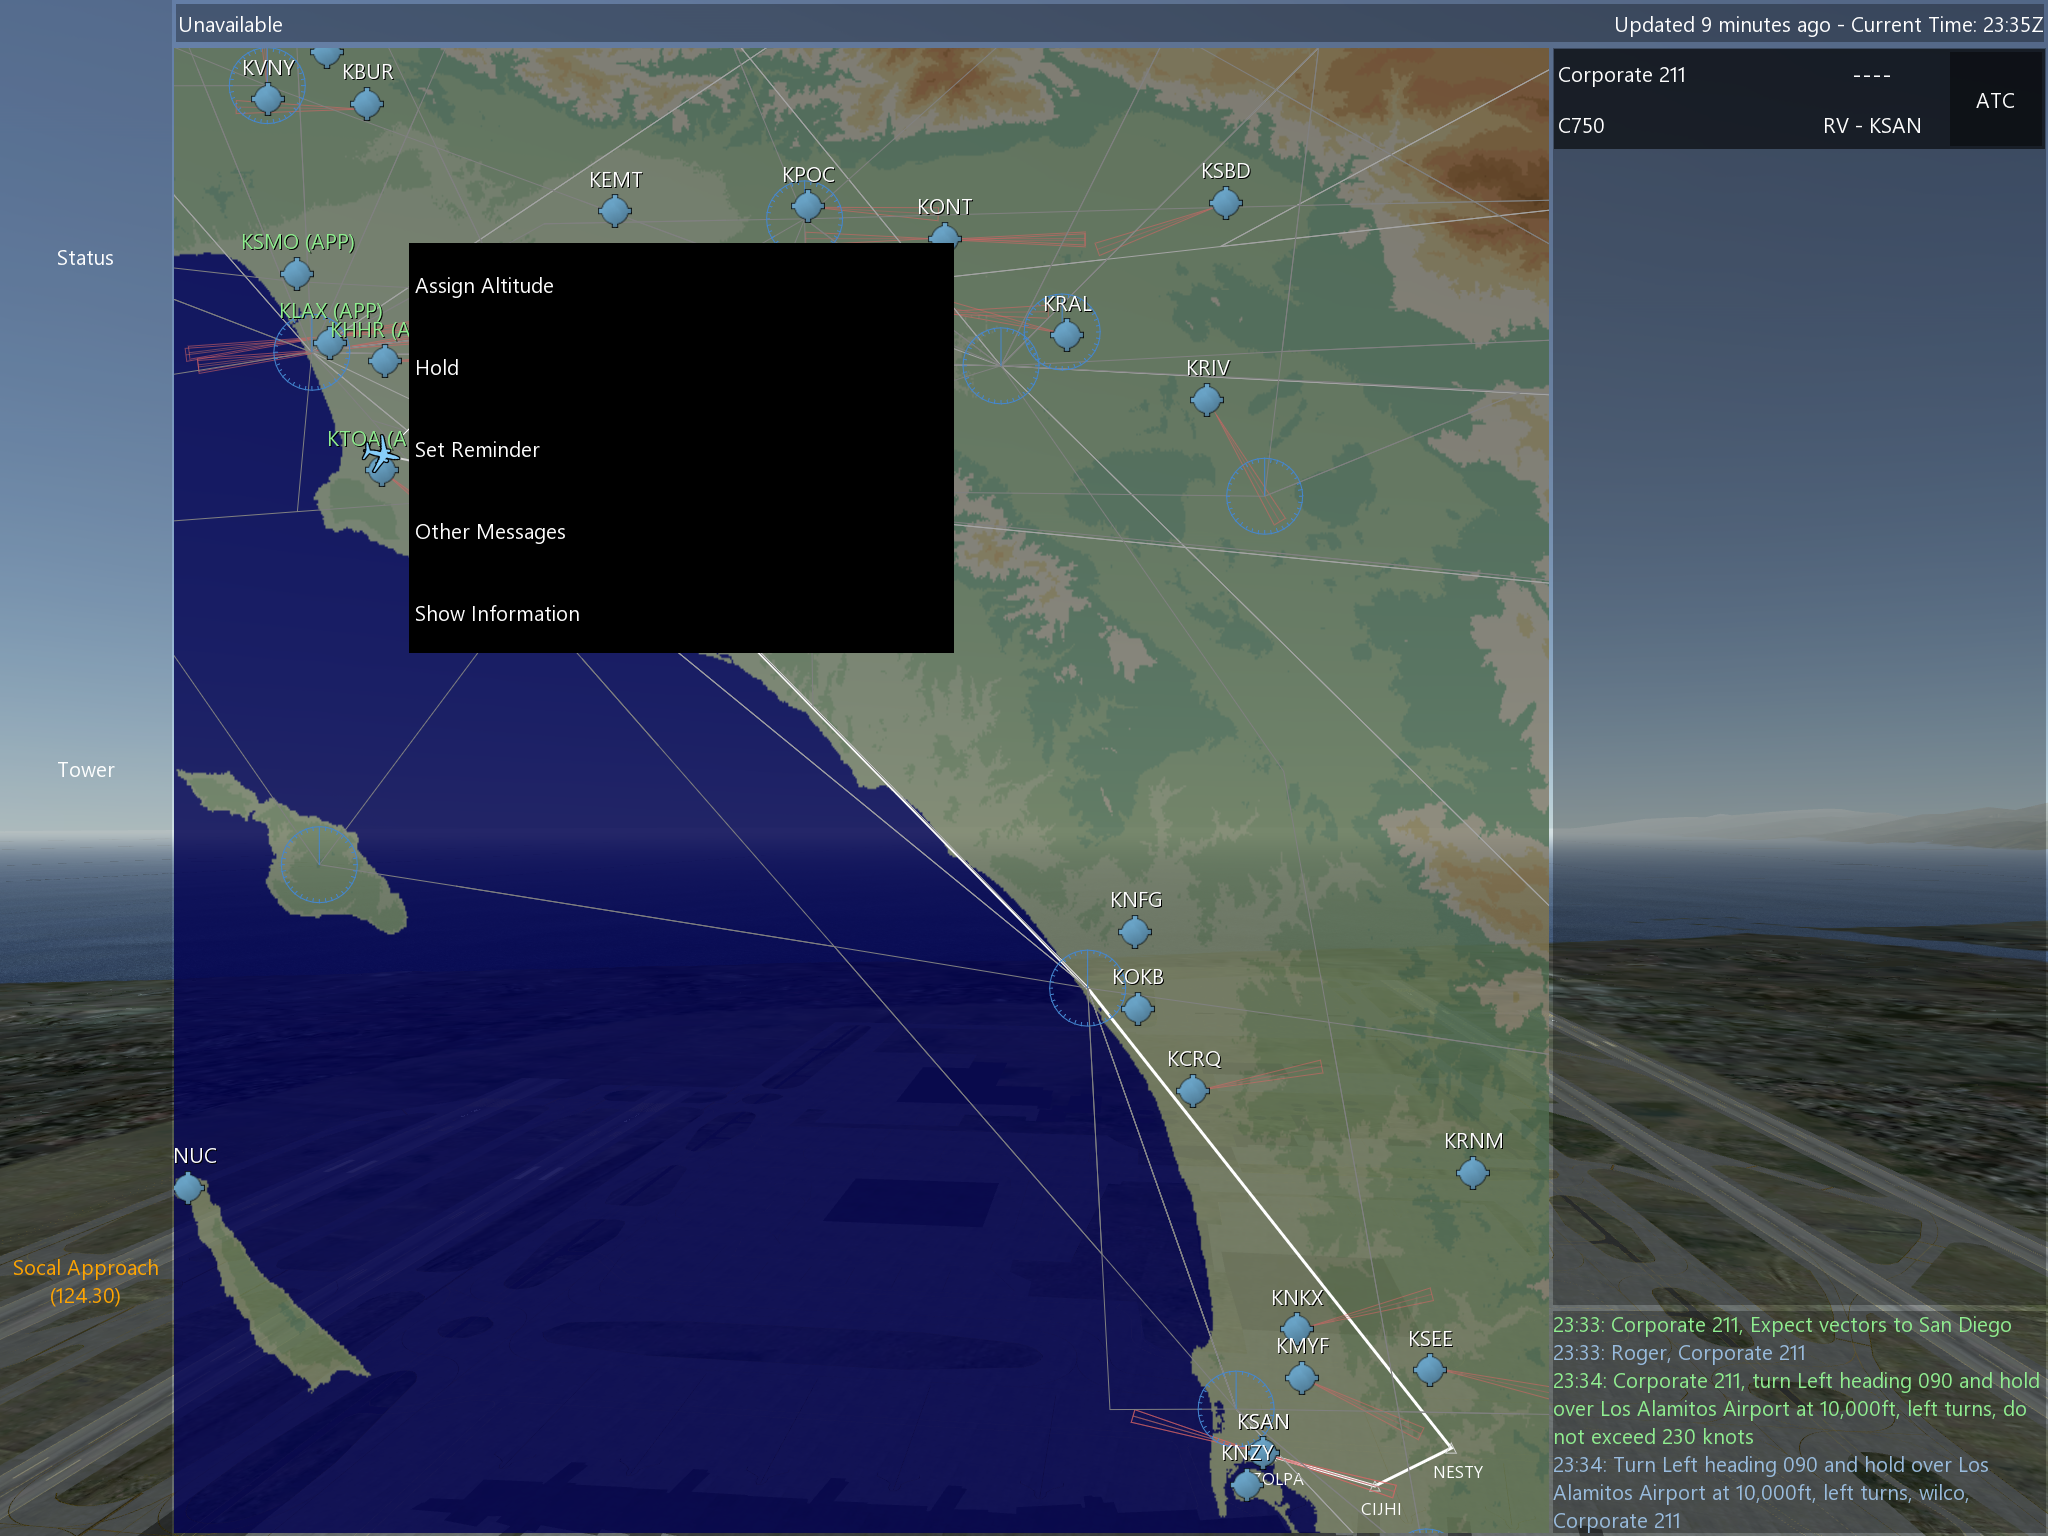Select Hold in the context menu

point(437,368)
